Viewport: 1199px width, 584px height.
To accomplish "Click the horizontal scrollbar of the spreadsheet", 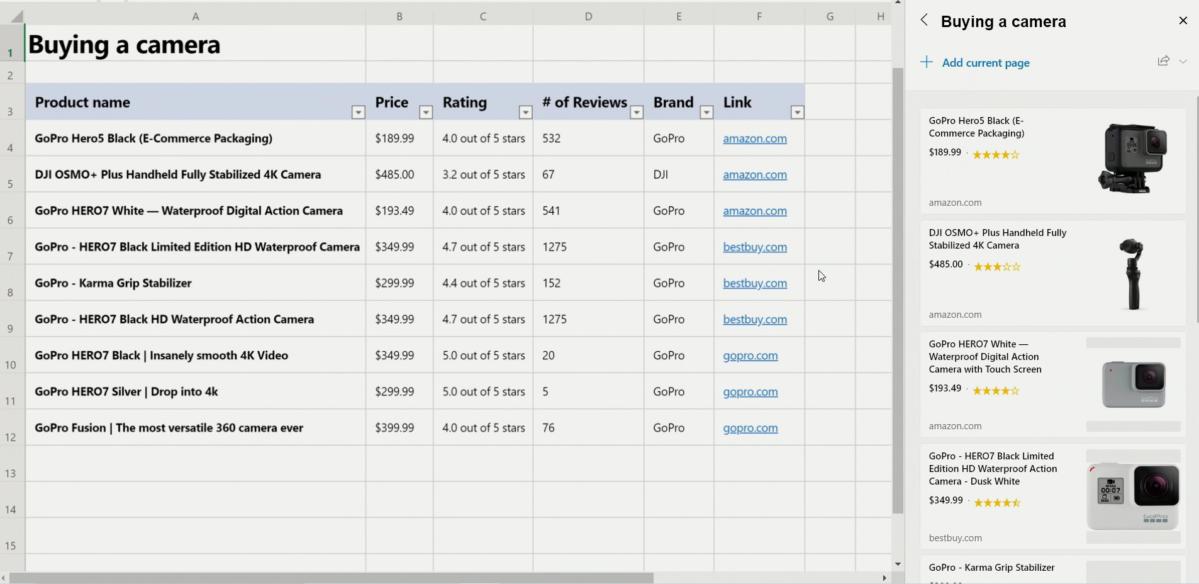I will [331, 578].
